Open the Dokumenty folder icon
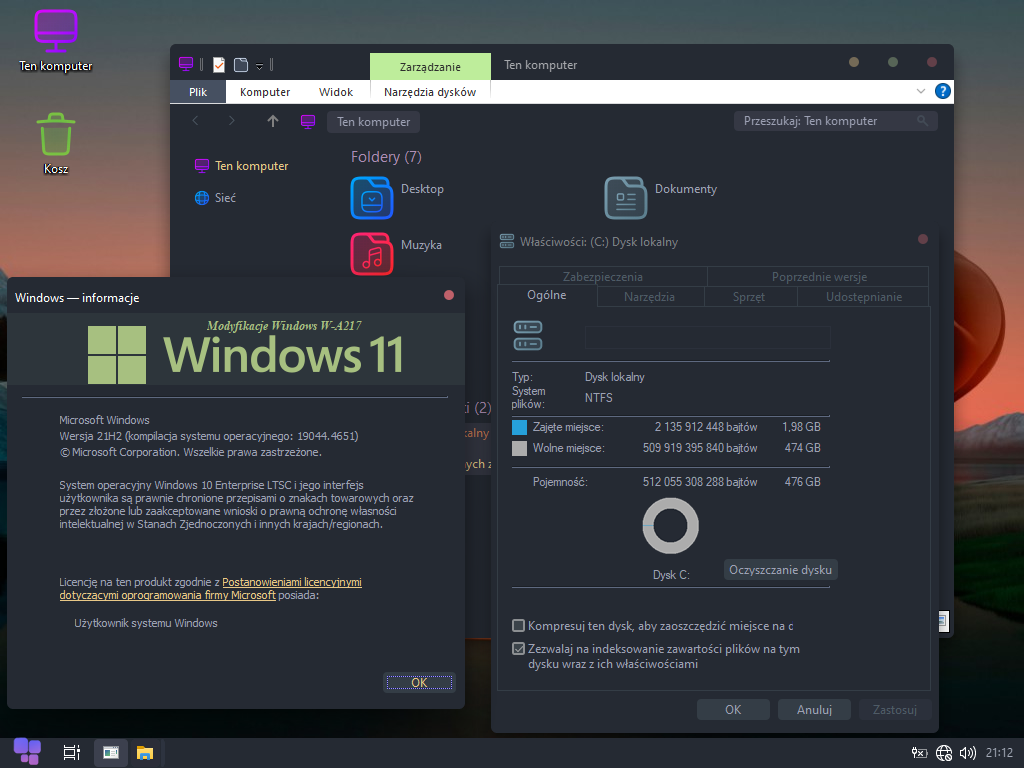Screen dimensions: 1024x768 [x=626, y=197]
